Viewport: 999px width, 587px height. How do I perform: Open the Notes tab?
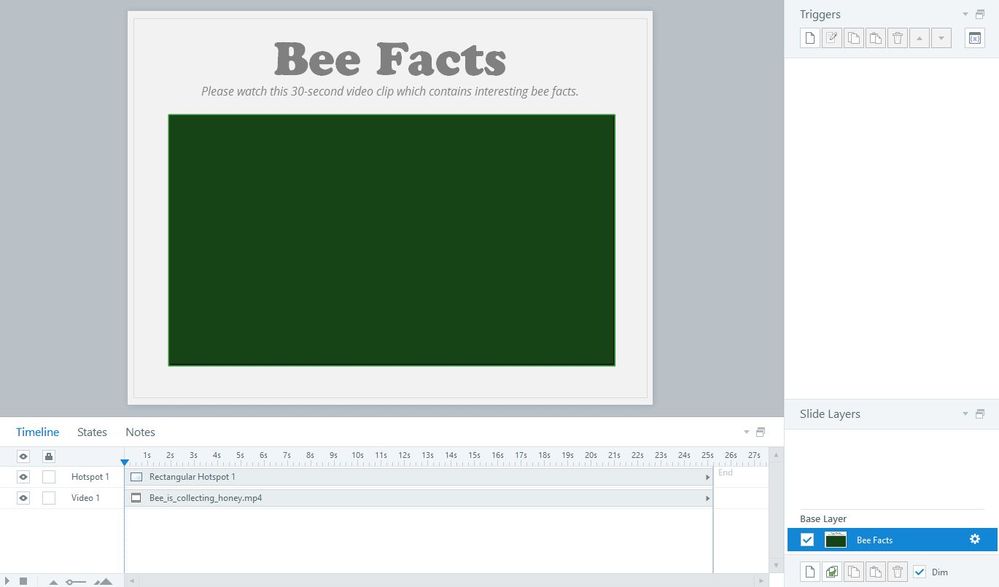tap(140, 432)
